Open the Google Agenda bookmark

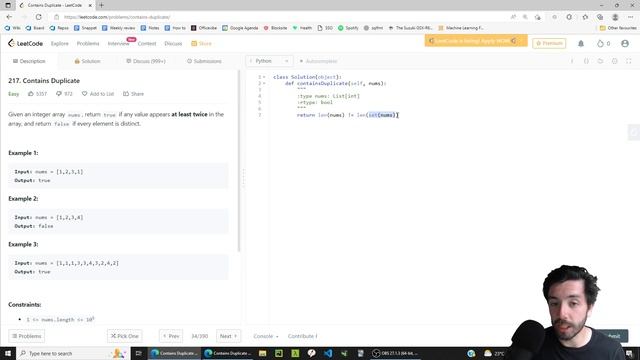coord(240,28)
